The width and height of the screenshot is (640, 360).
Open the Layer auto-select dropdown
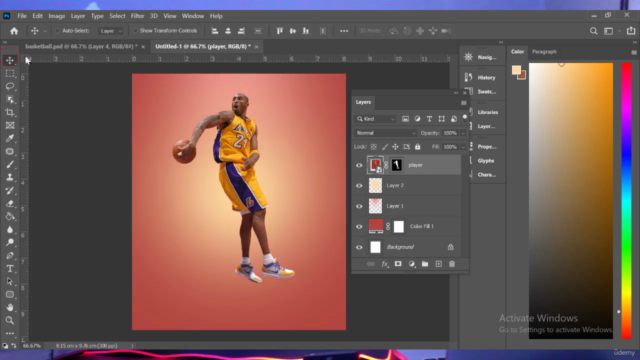(x=110, y=31)
